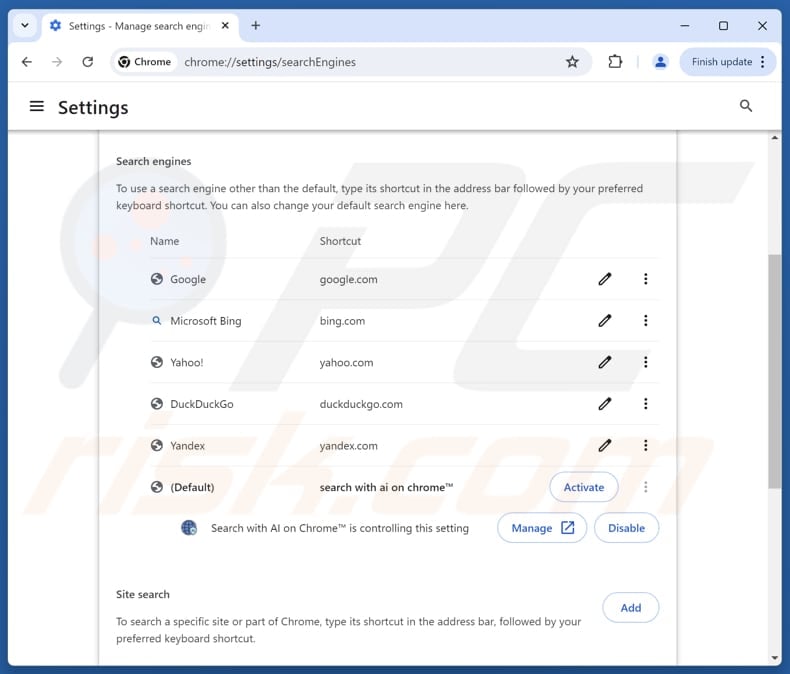The height and width of the screenshot is (674, 790).
Task: Edit the DuckDuckGo search engine
Action: click(x=605, y=403)
